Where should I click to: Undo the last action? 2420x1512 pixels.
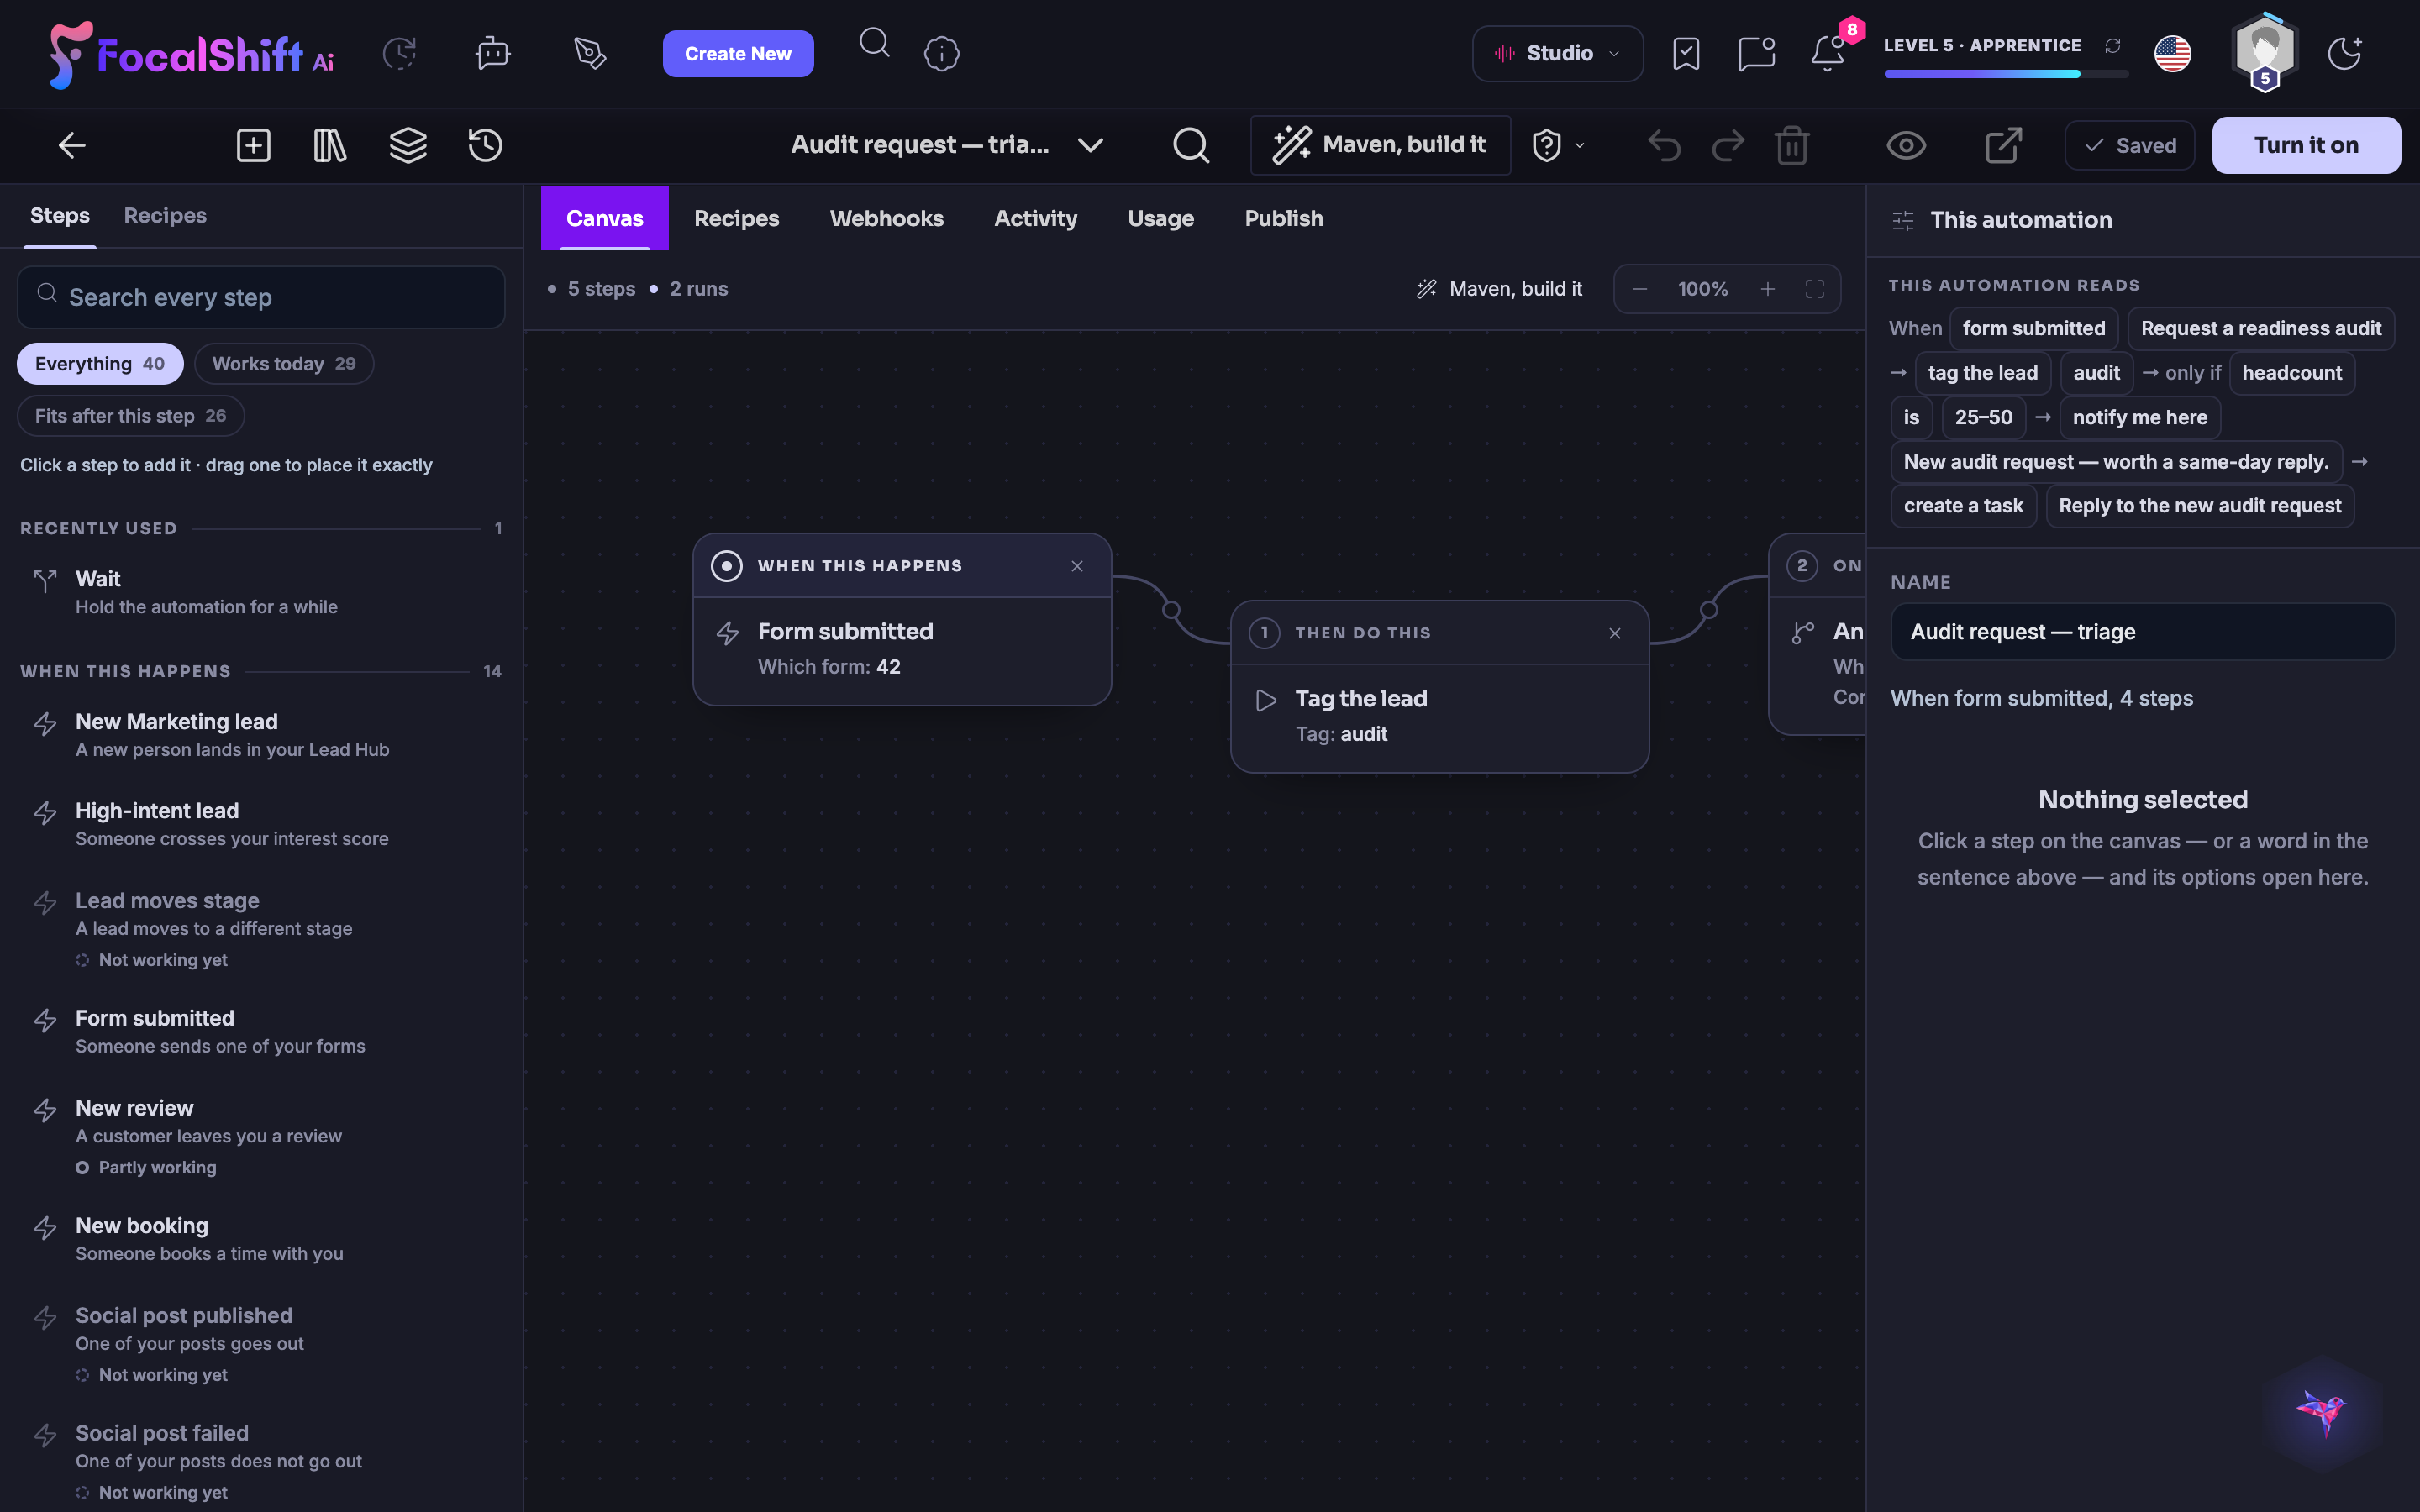[1664, 145]
